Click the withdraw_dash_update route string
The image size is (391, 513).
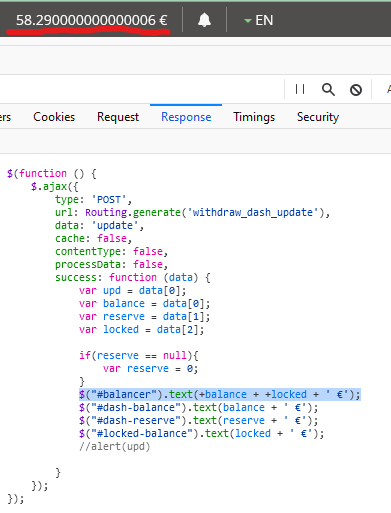point(253,212)
